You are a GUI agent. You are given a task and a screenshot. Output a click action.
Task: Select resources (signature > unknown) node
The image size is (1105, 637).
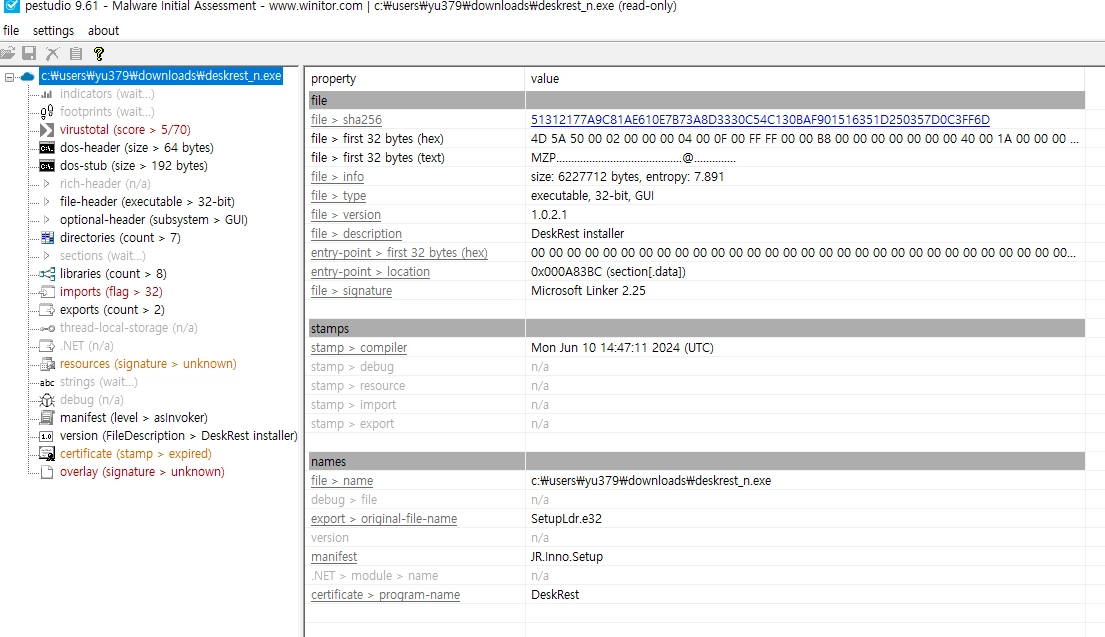click(148, 364)
